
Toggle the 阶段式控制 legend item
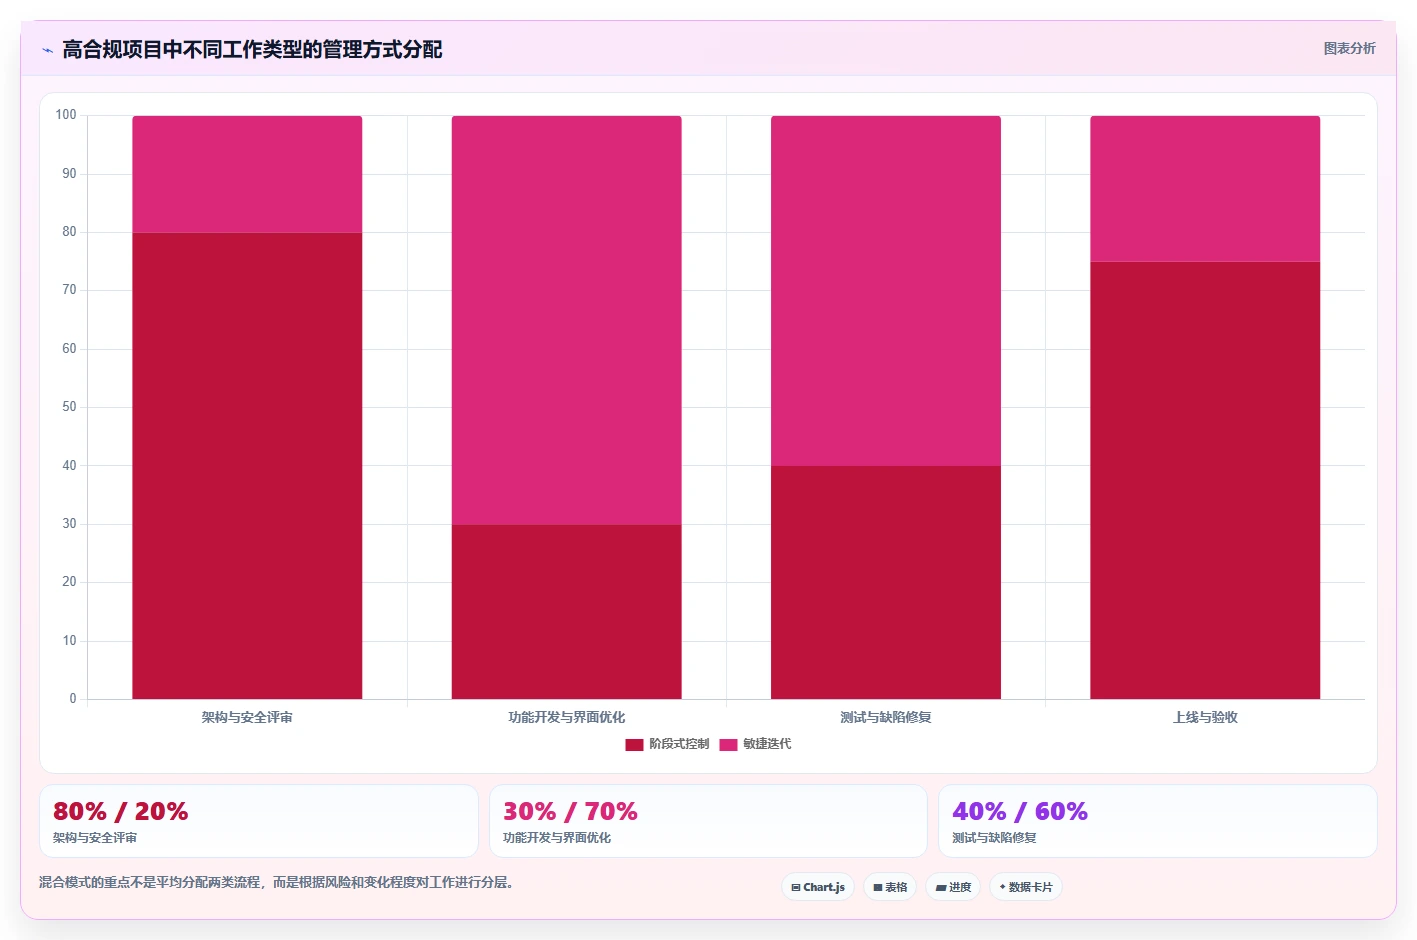[x=667, y=744]
